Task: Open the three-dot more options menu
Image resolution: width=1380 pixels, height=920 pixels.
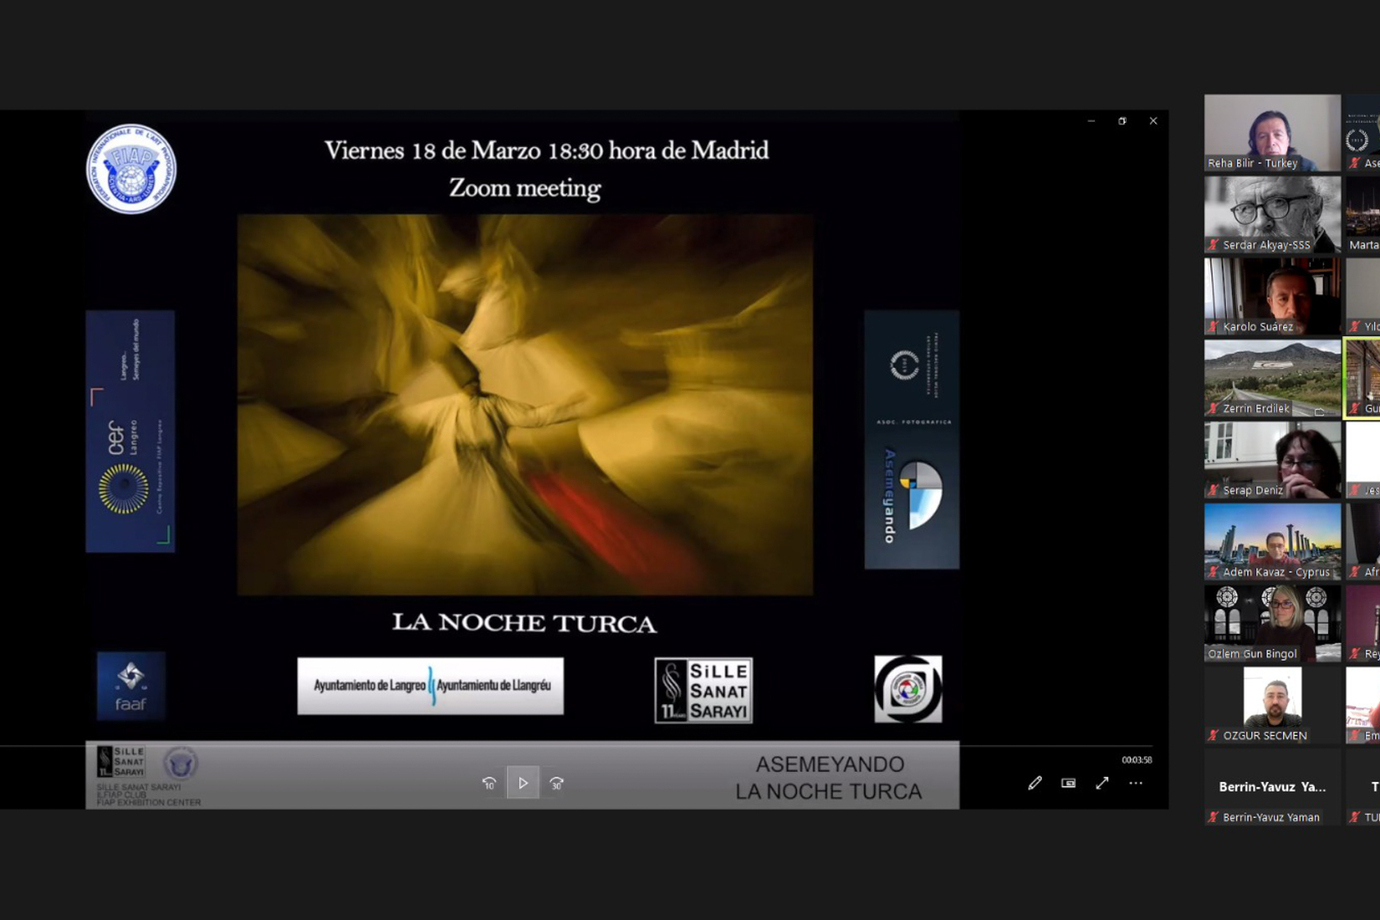Action: [1136, 783]
